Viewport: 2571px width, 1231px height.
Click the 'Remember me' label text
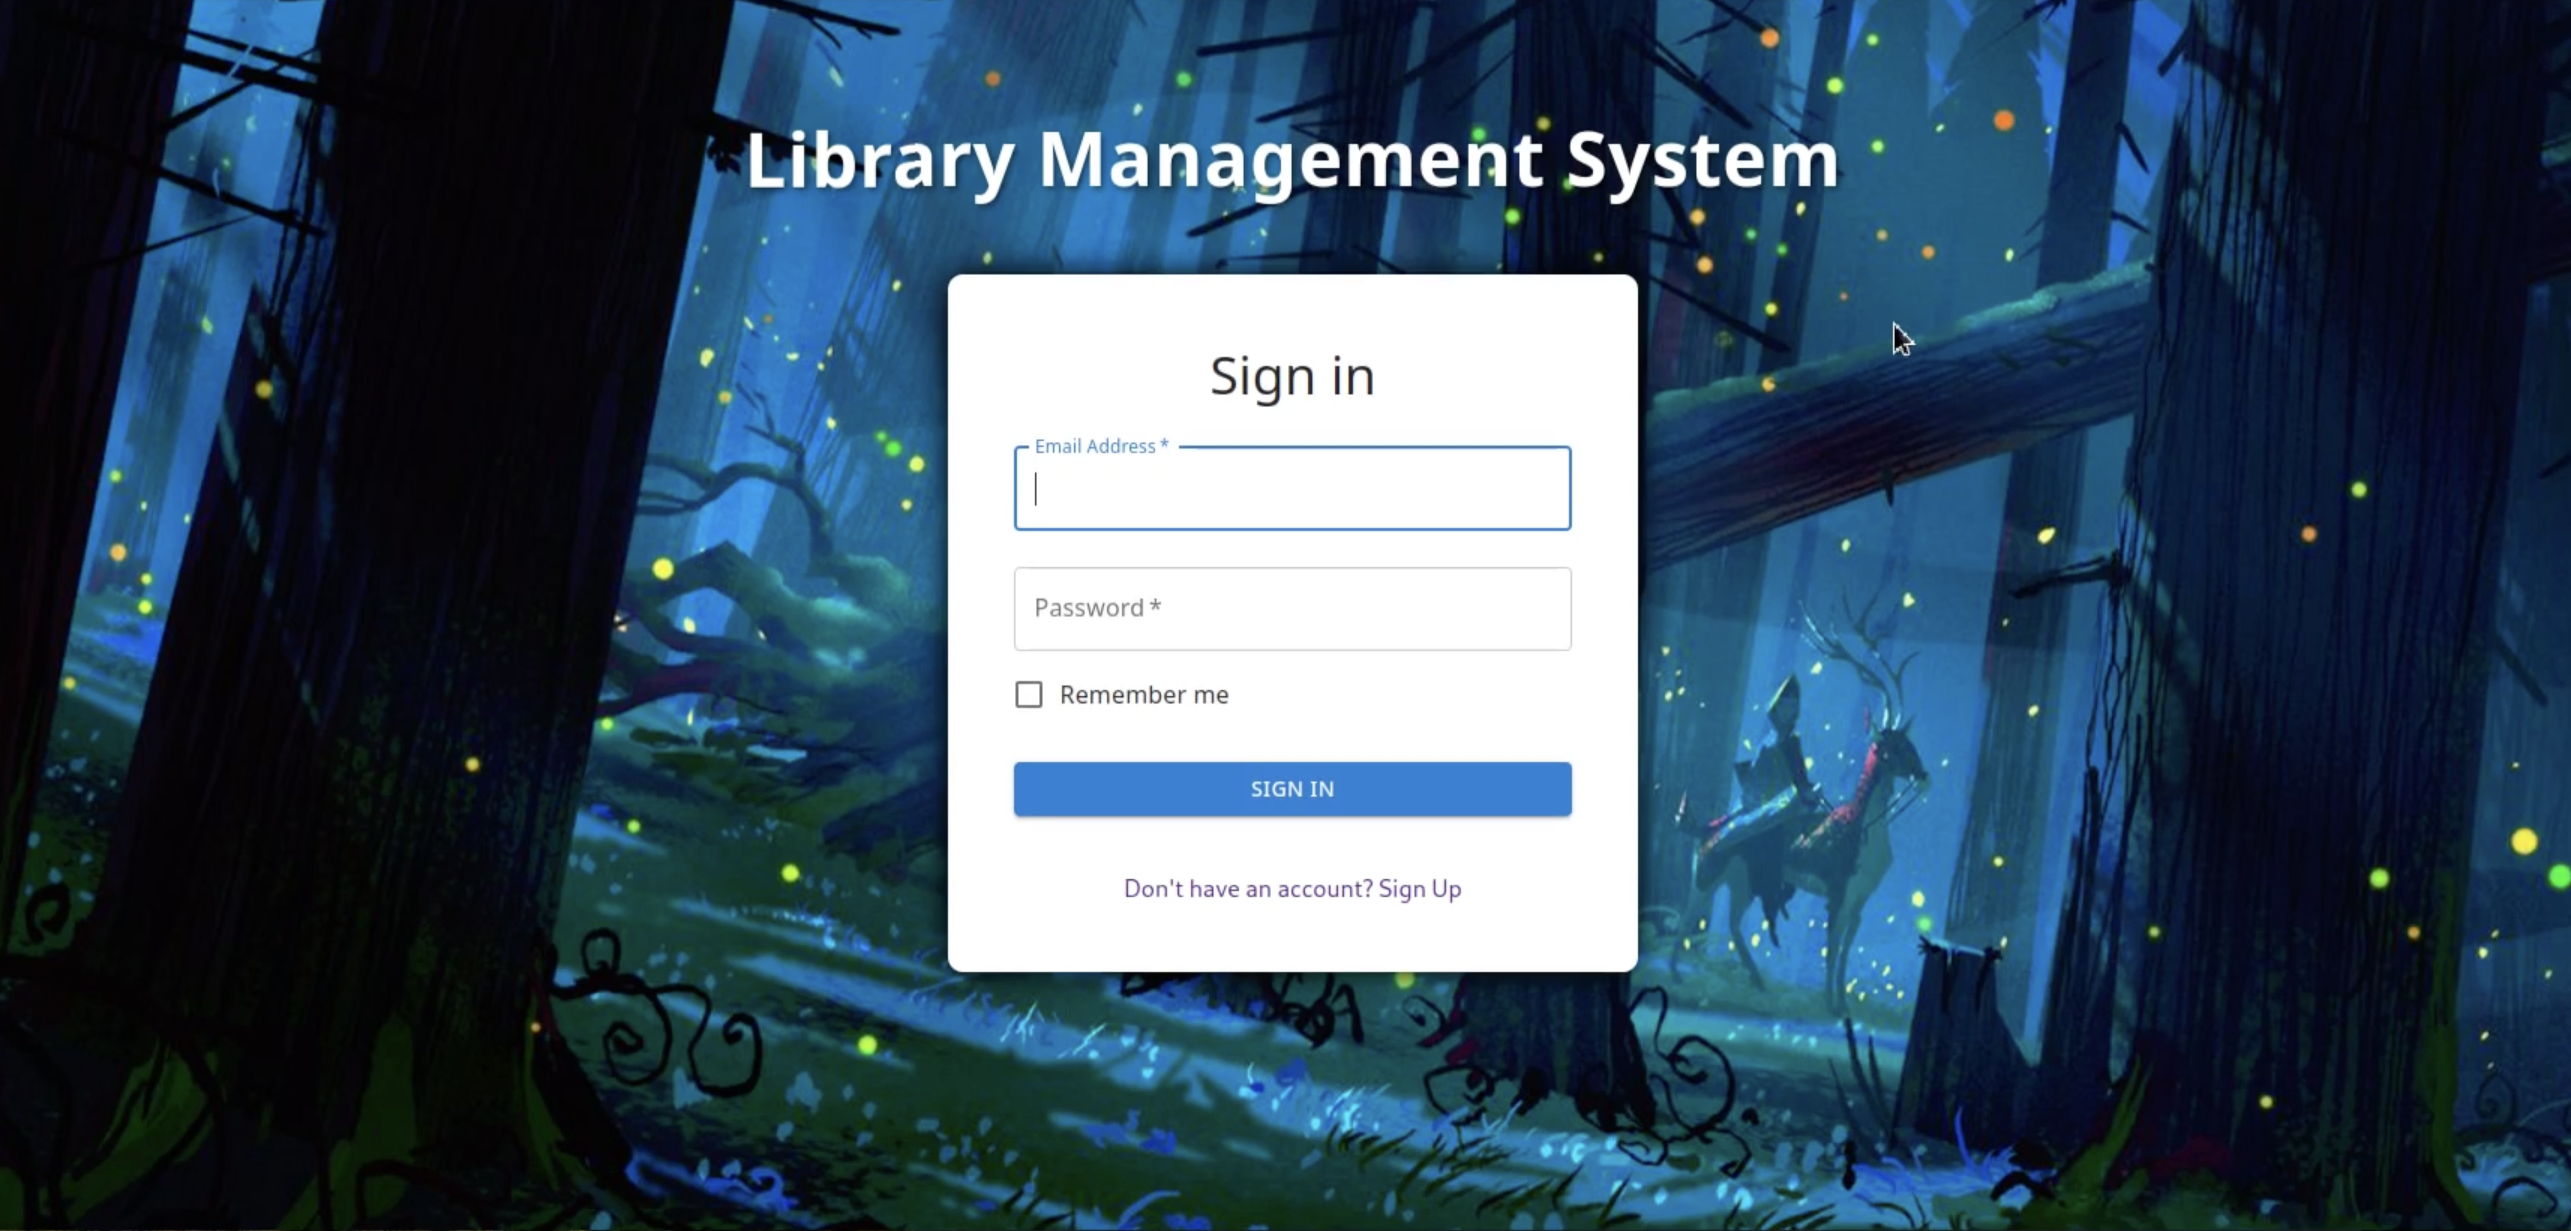[x=1143, y=695]
